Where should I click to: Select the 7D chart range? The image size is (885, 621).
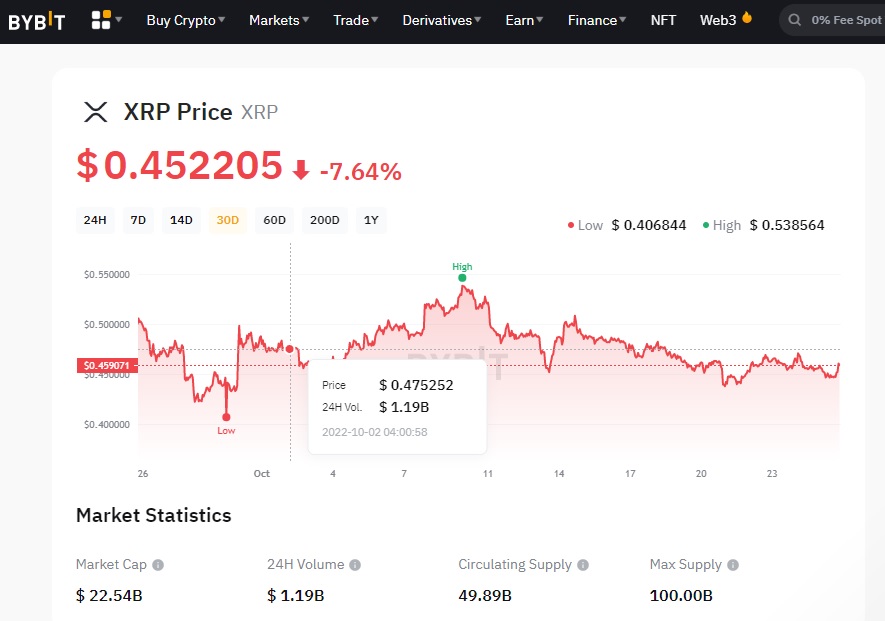(138, 220)
